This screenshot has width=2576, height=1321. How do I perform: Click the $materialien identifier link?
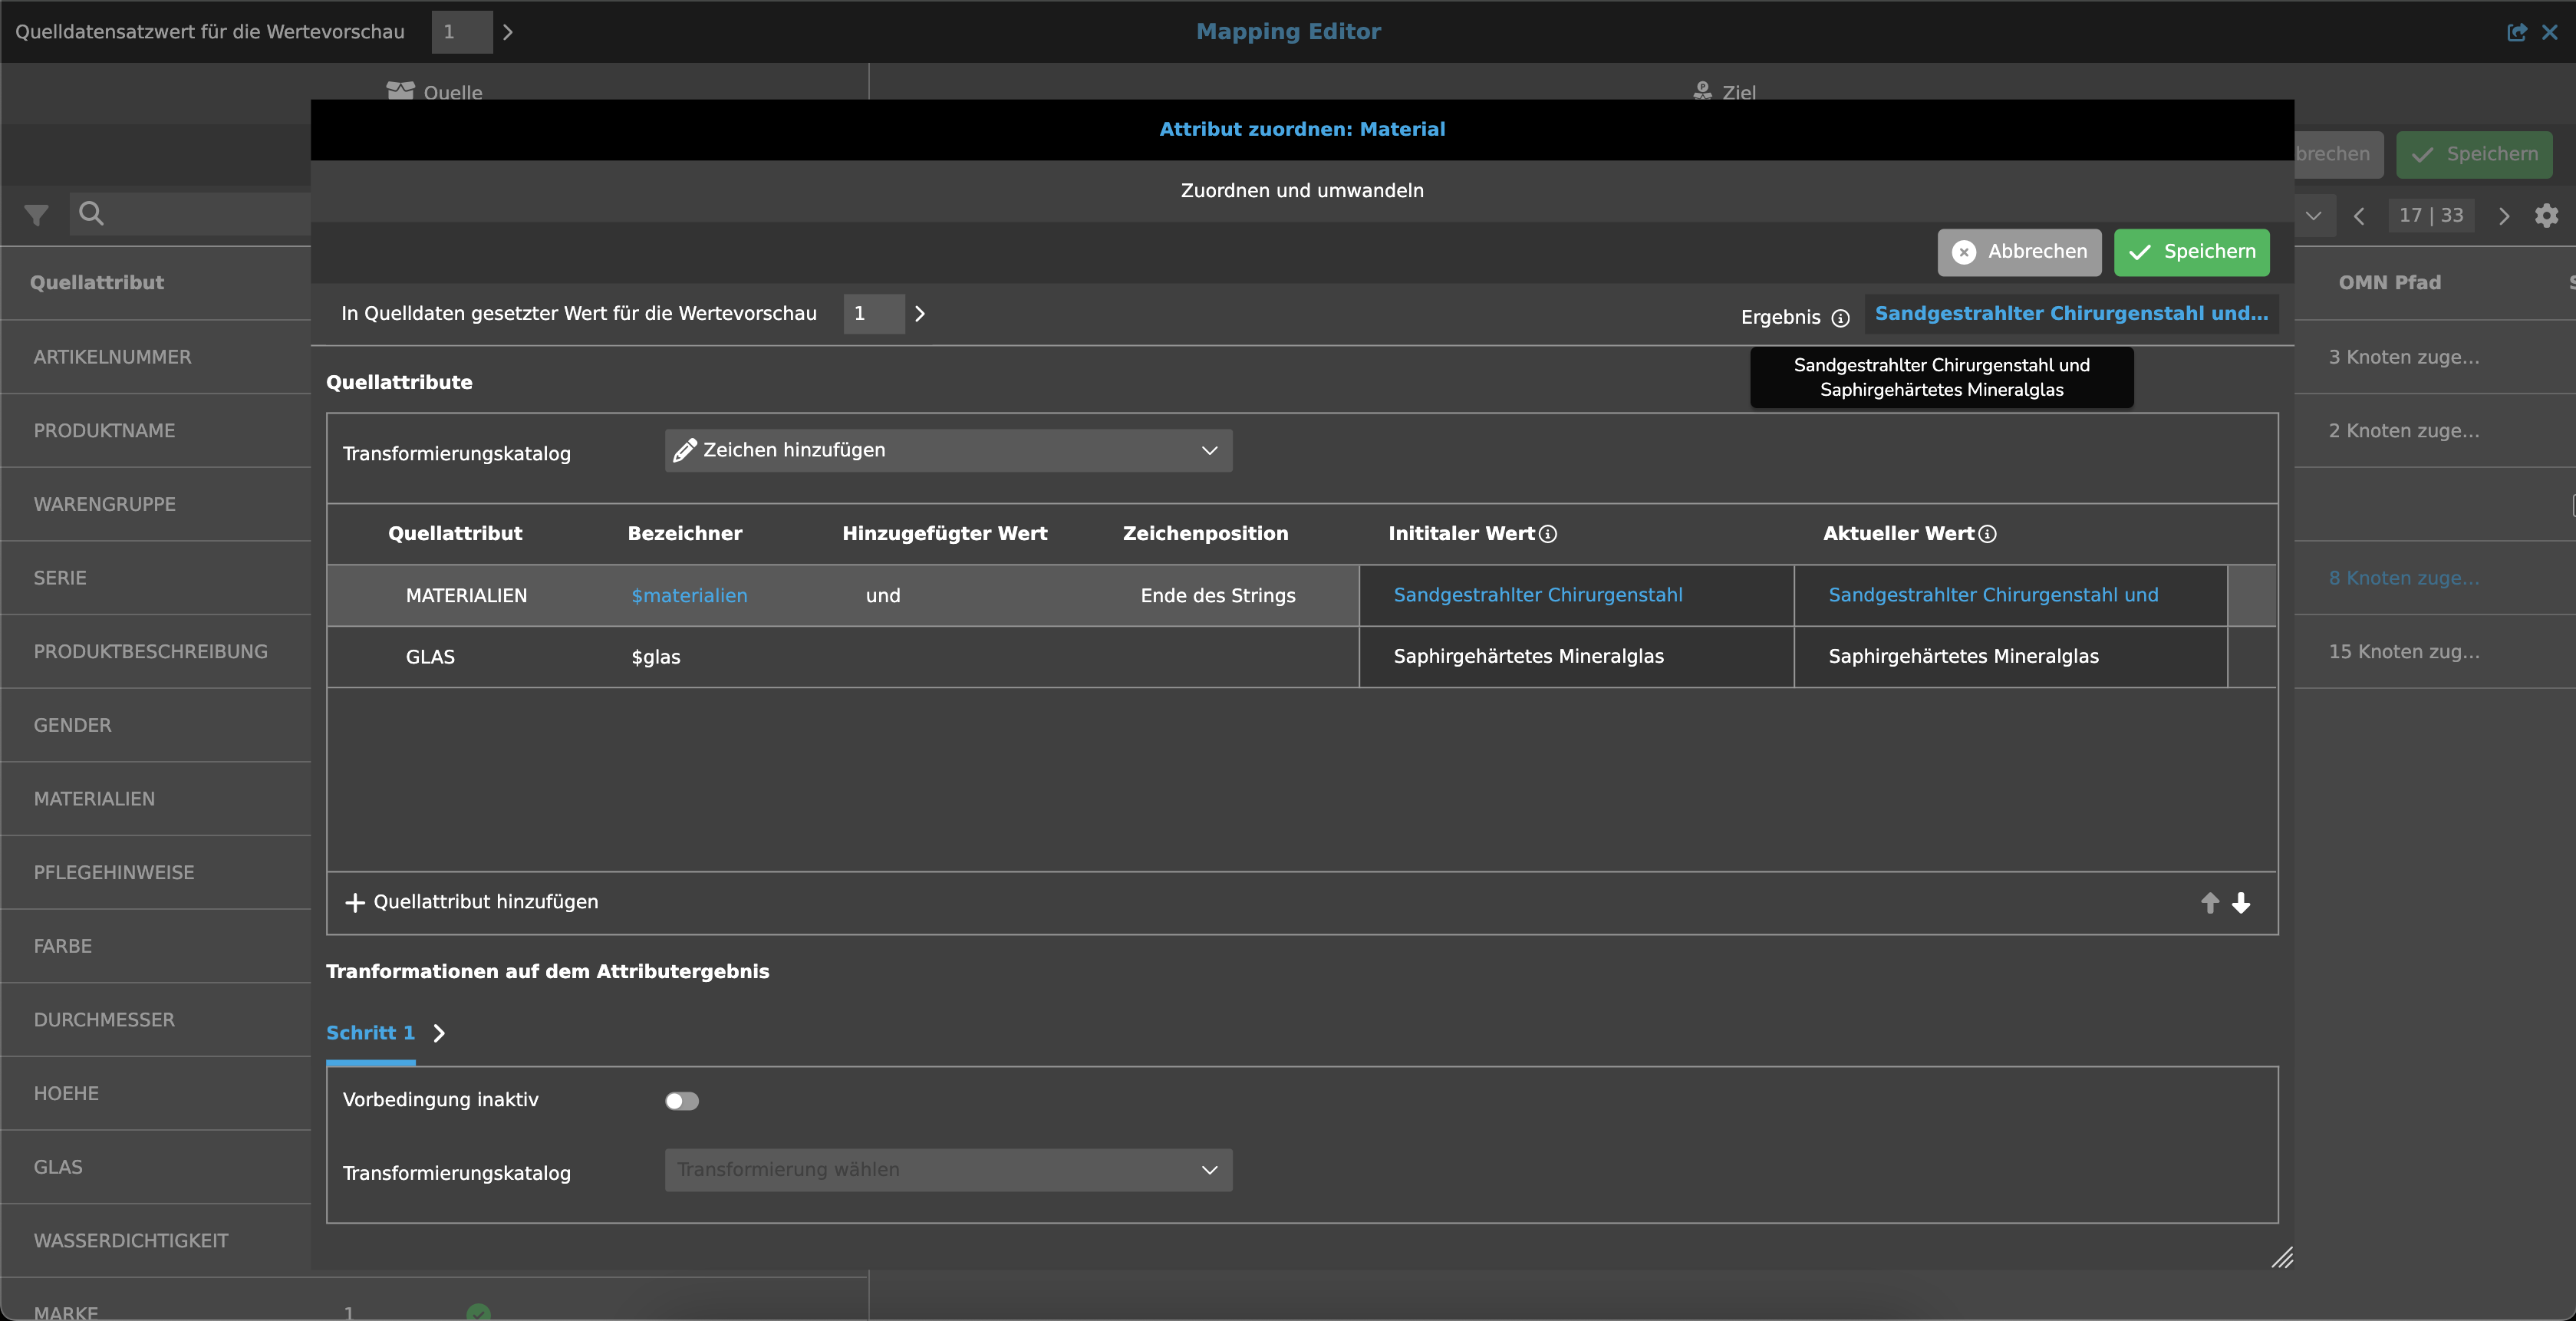(x=689, y=596)
